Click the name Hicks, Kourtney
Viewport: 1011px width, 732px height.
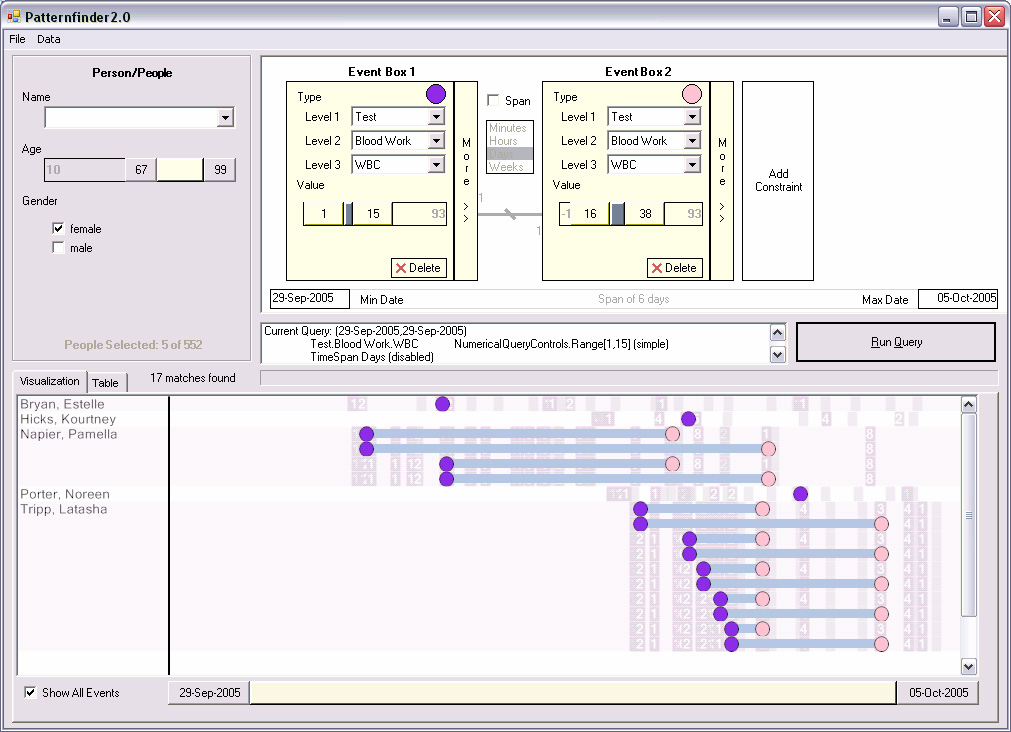coord(68,419)
